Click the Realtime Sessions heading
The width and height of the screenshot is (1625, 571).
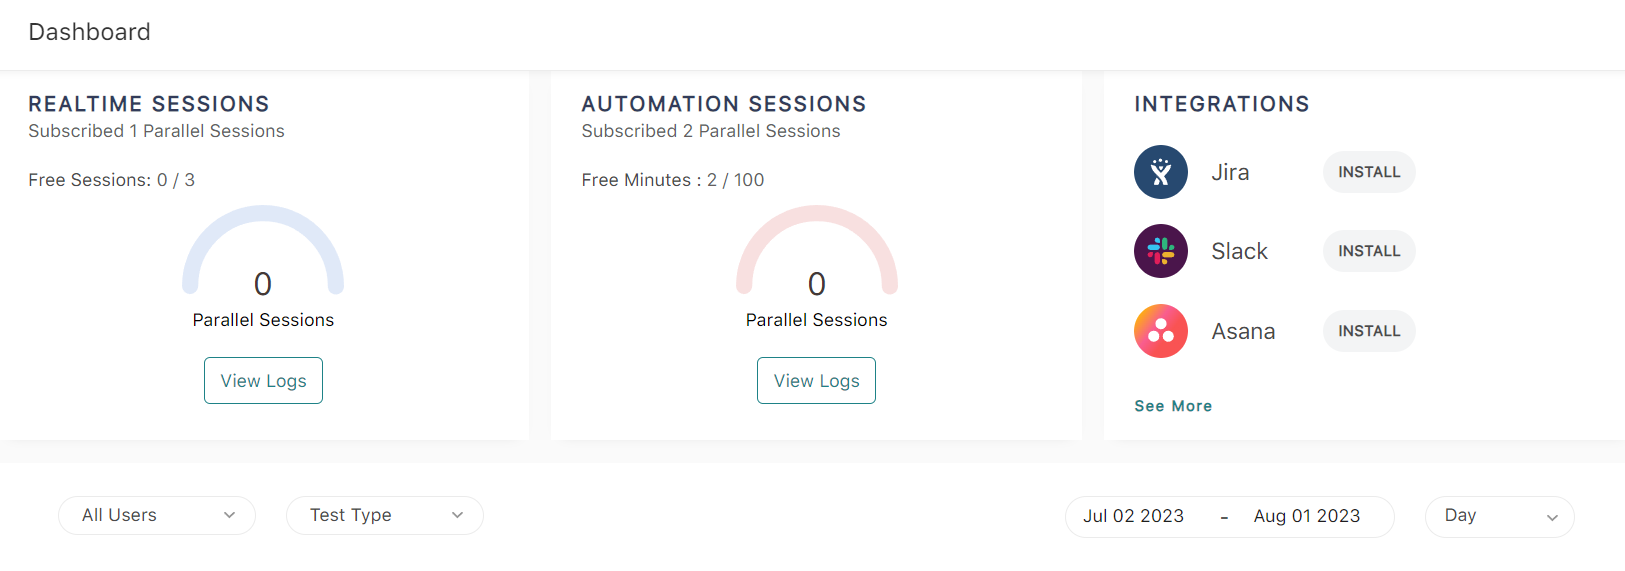coord(149,104)
